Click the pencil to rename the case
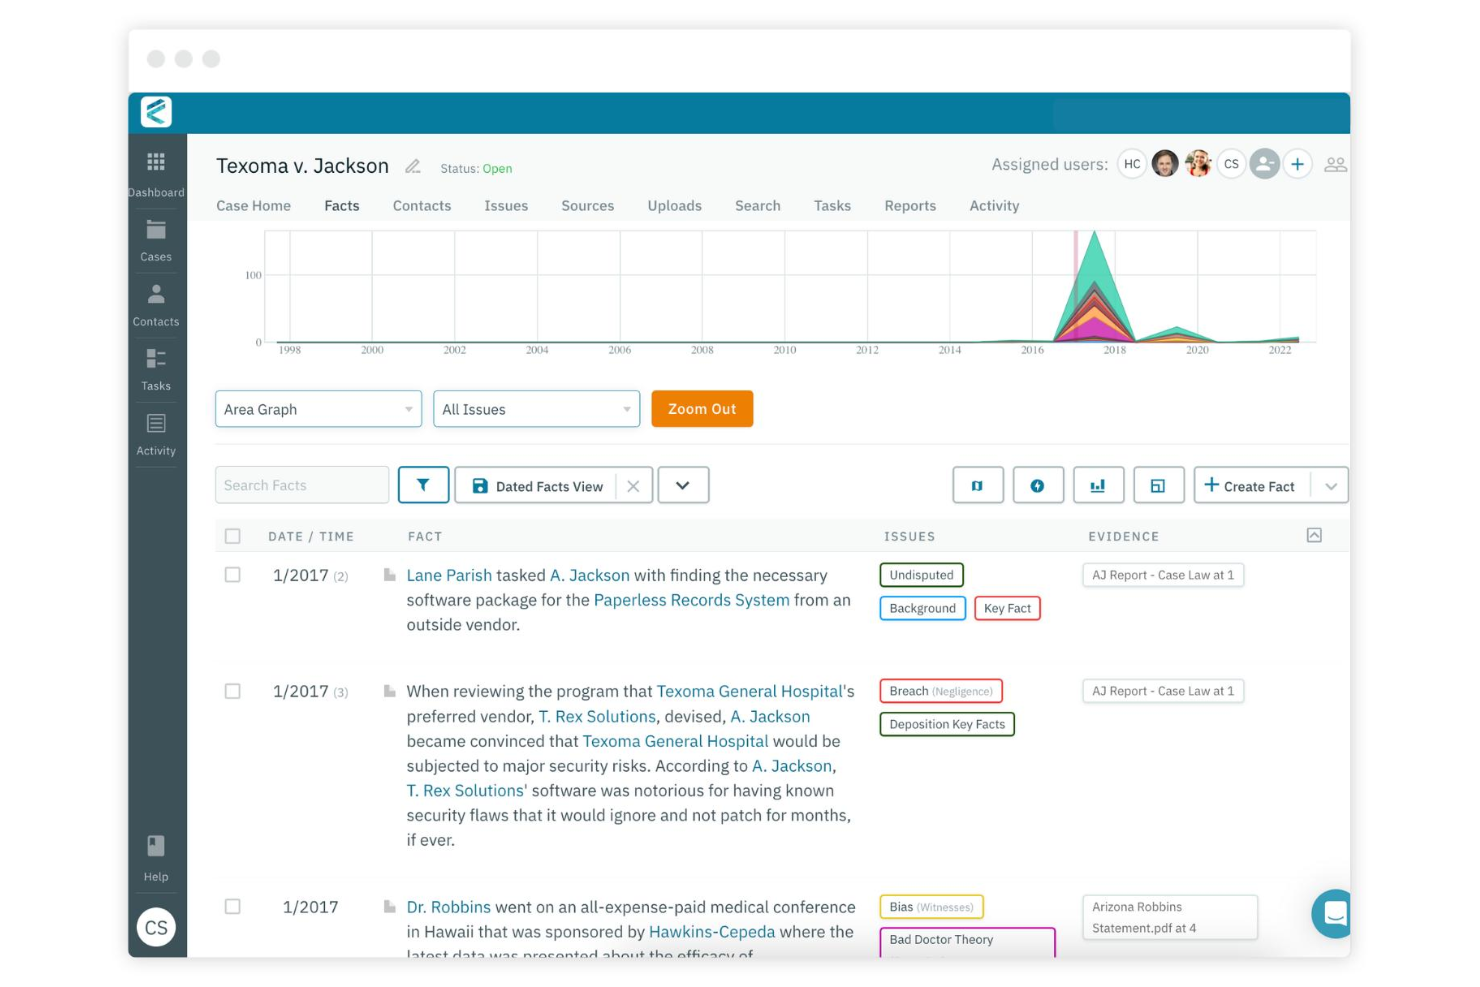The width and height of the screenshot is (1480, 987). click(x=413, y=166)
